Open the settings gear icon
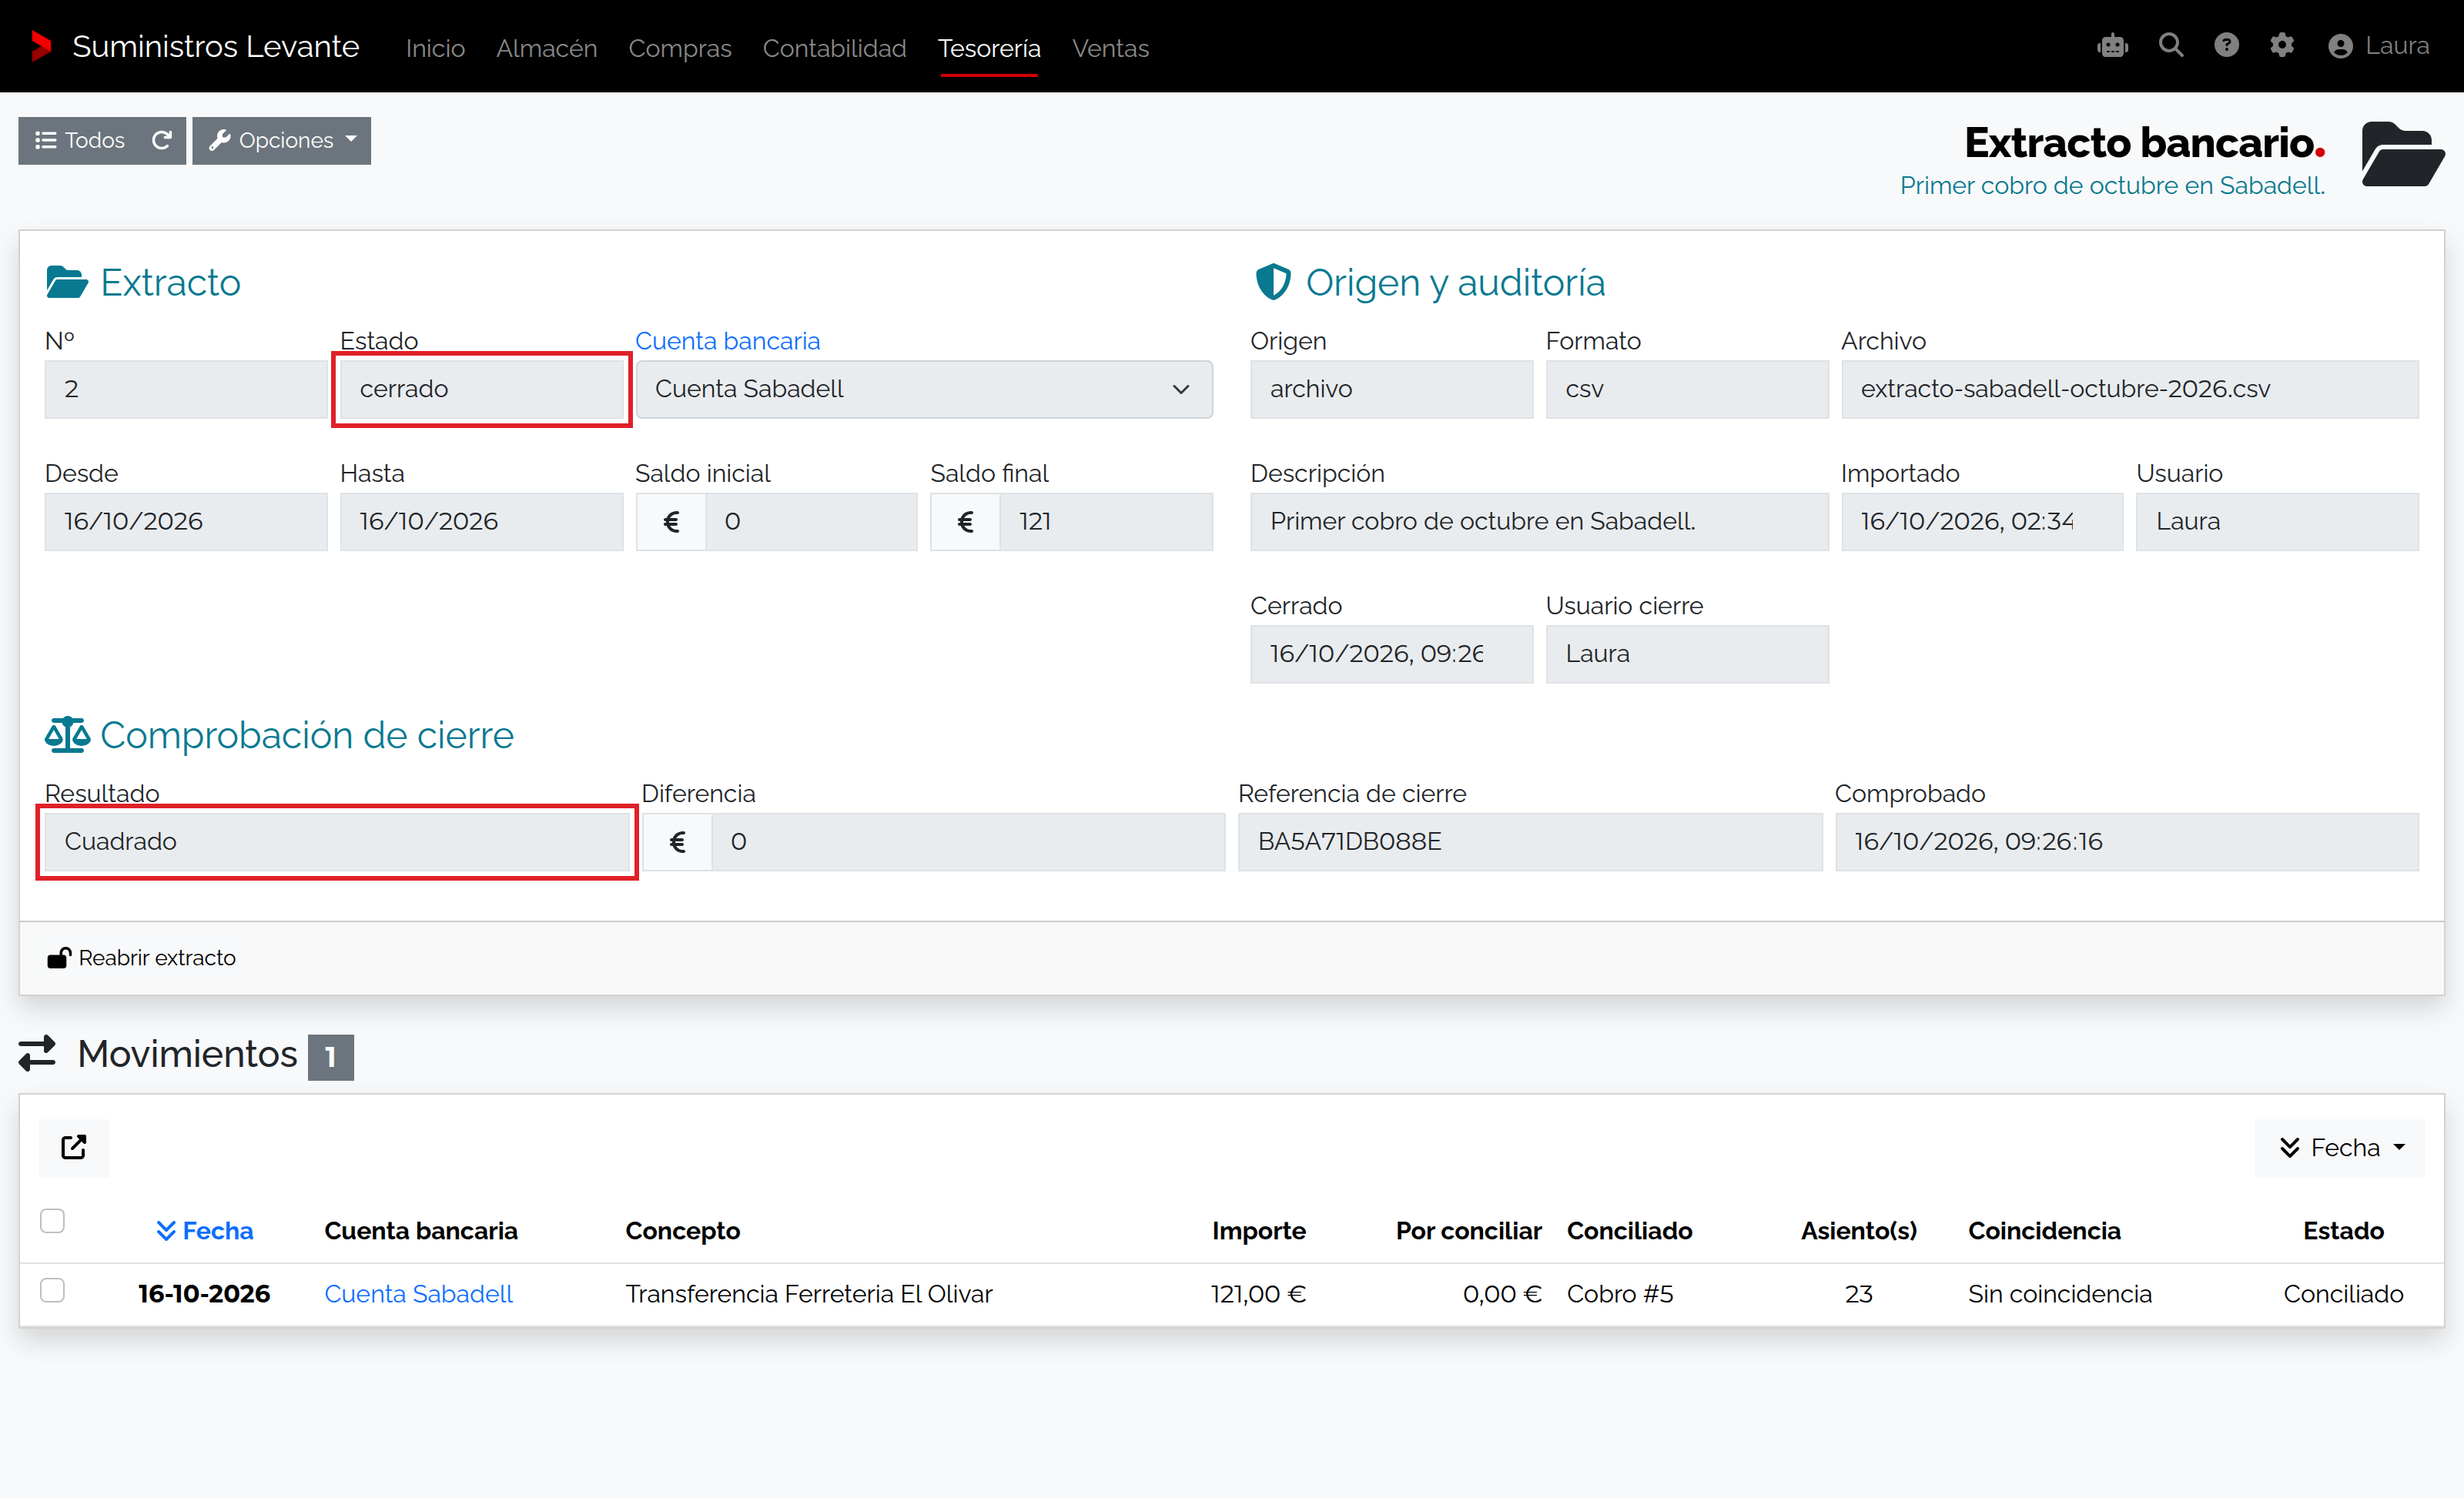Viewport: 2464px width, 1498px height. click(2281, 46)
